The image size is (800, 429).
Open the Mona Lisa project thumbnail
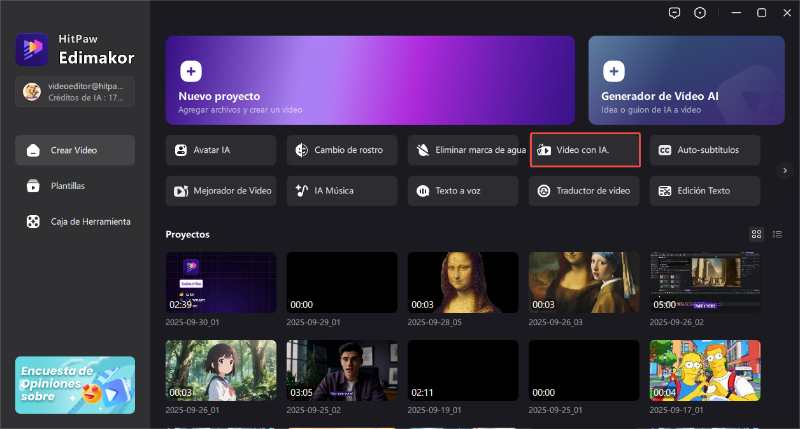[463, 283]
